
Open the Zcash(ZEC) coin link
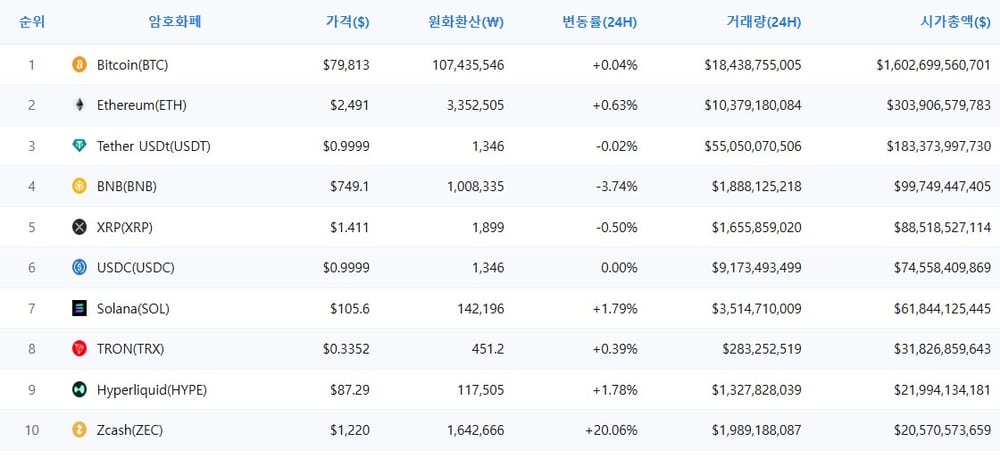pyautogui.click(x=130, y=430)
